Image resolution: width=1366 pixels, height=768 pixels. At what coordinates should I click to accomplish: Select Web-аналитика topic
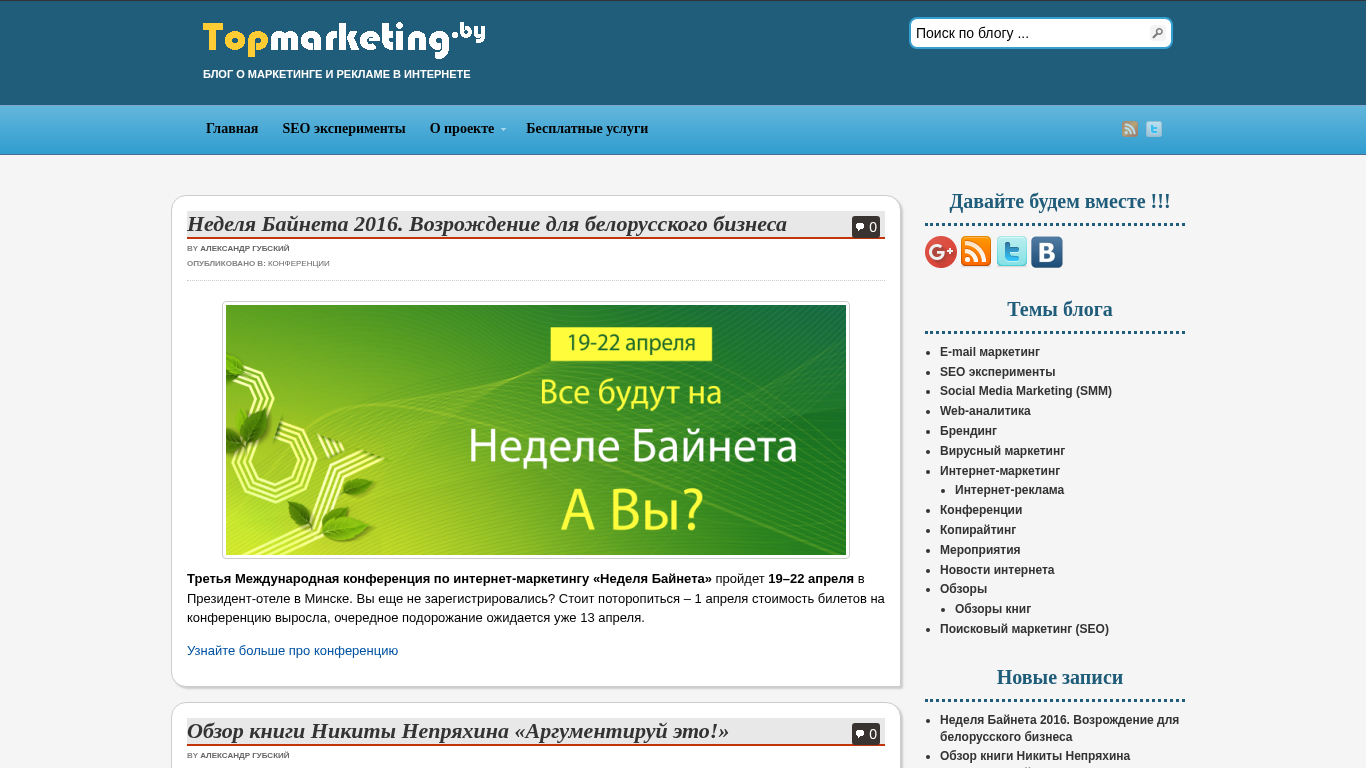pos(985,411)
